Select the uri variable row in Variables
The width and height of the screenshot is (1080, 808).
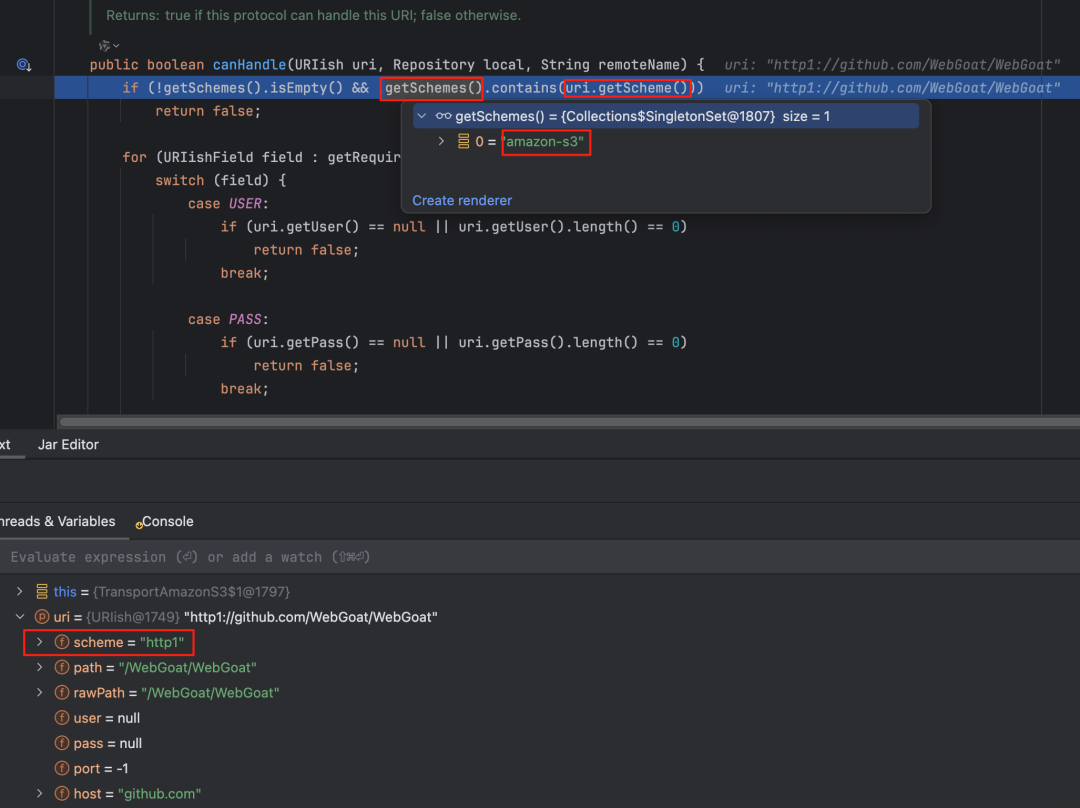tap(540, 617)
